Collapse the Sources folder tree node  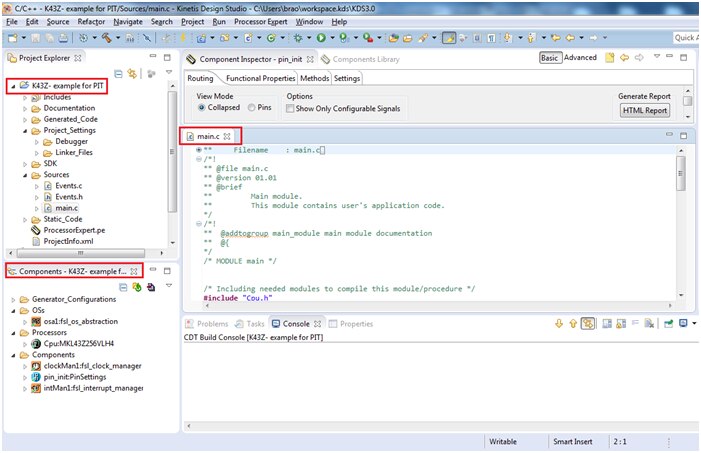pyautogui.click(x=25, y=174)
